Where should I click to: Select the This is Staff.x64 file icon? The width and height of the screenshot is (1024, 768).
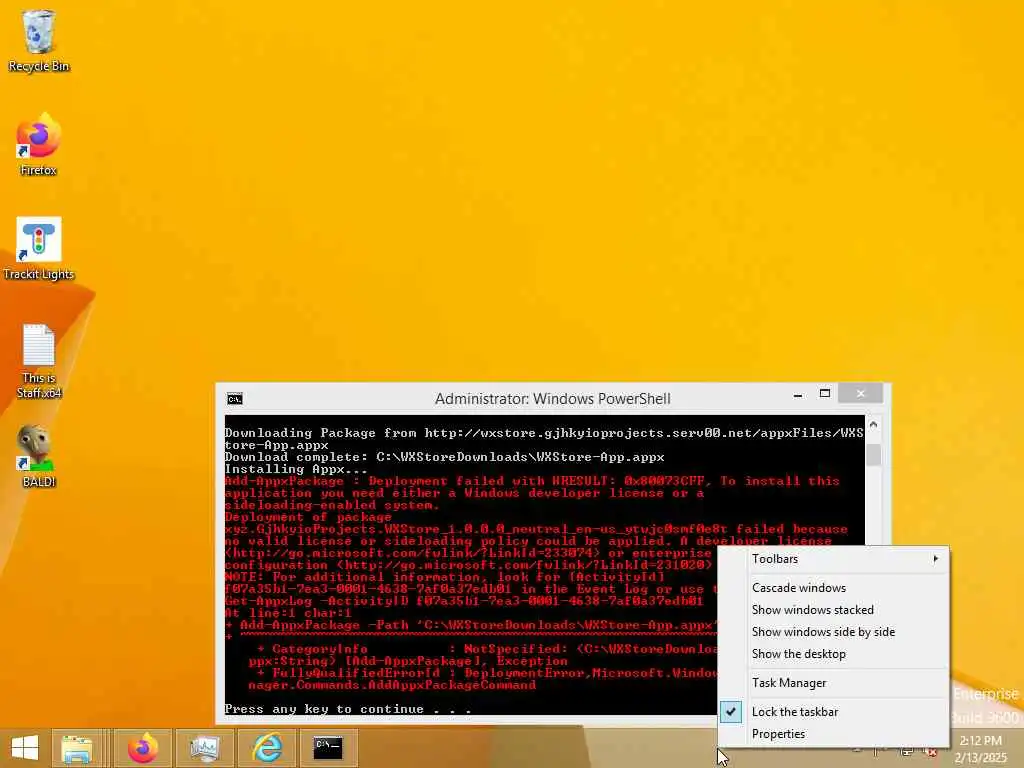click(x=39, y=361)
